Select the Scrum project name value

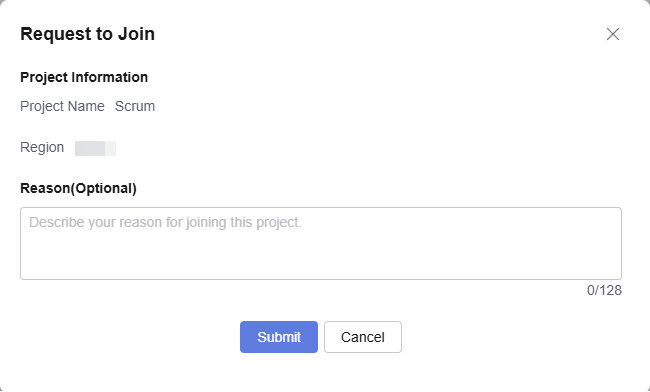tap(135, 106)
